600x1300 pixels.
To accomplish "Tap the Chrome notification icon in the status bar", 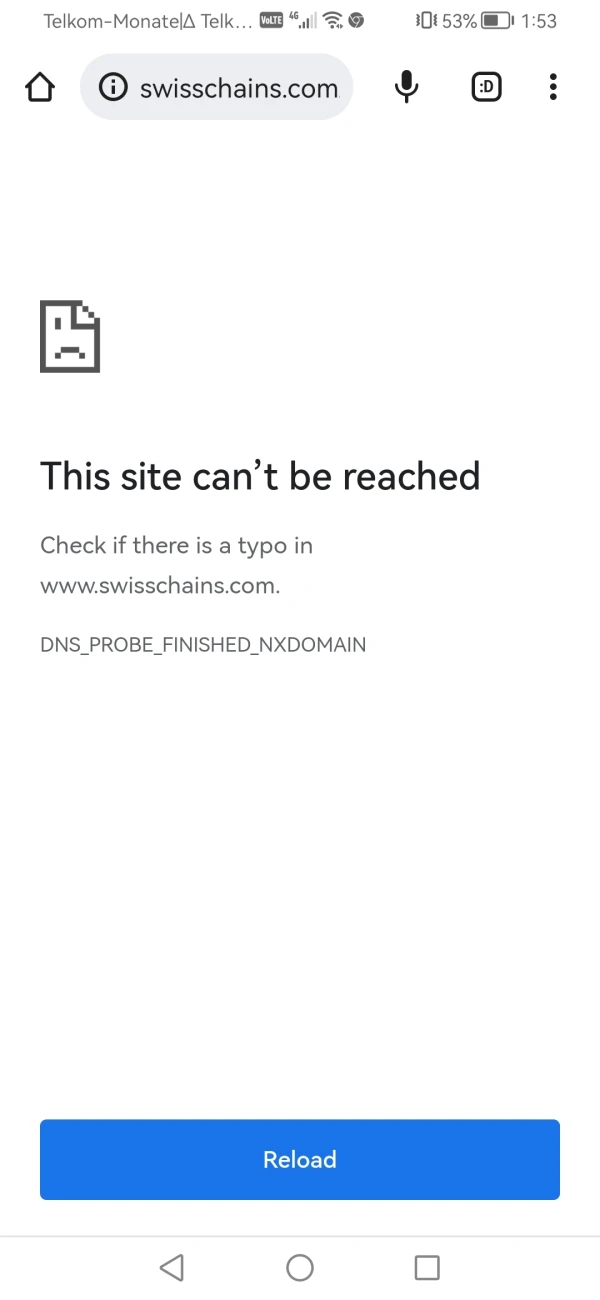I will point(356,20).
